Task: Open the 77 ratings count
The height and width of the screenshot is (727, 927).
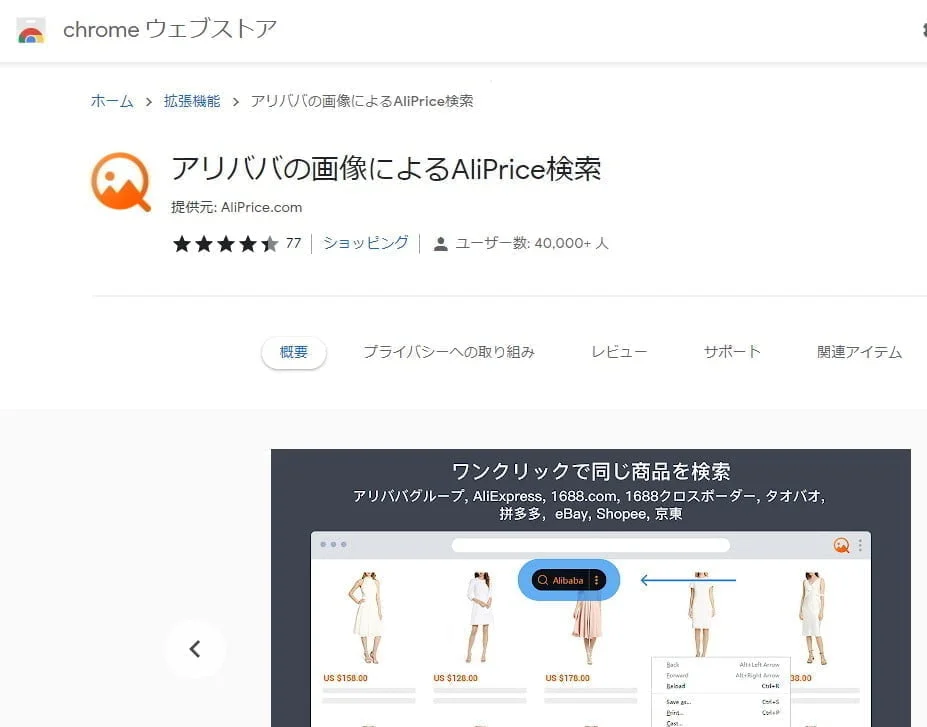Action: coord(293,243)
